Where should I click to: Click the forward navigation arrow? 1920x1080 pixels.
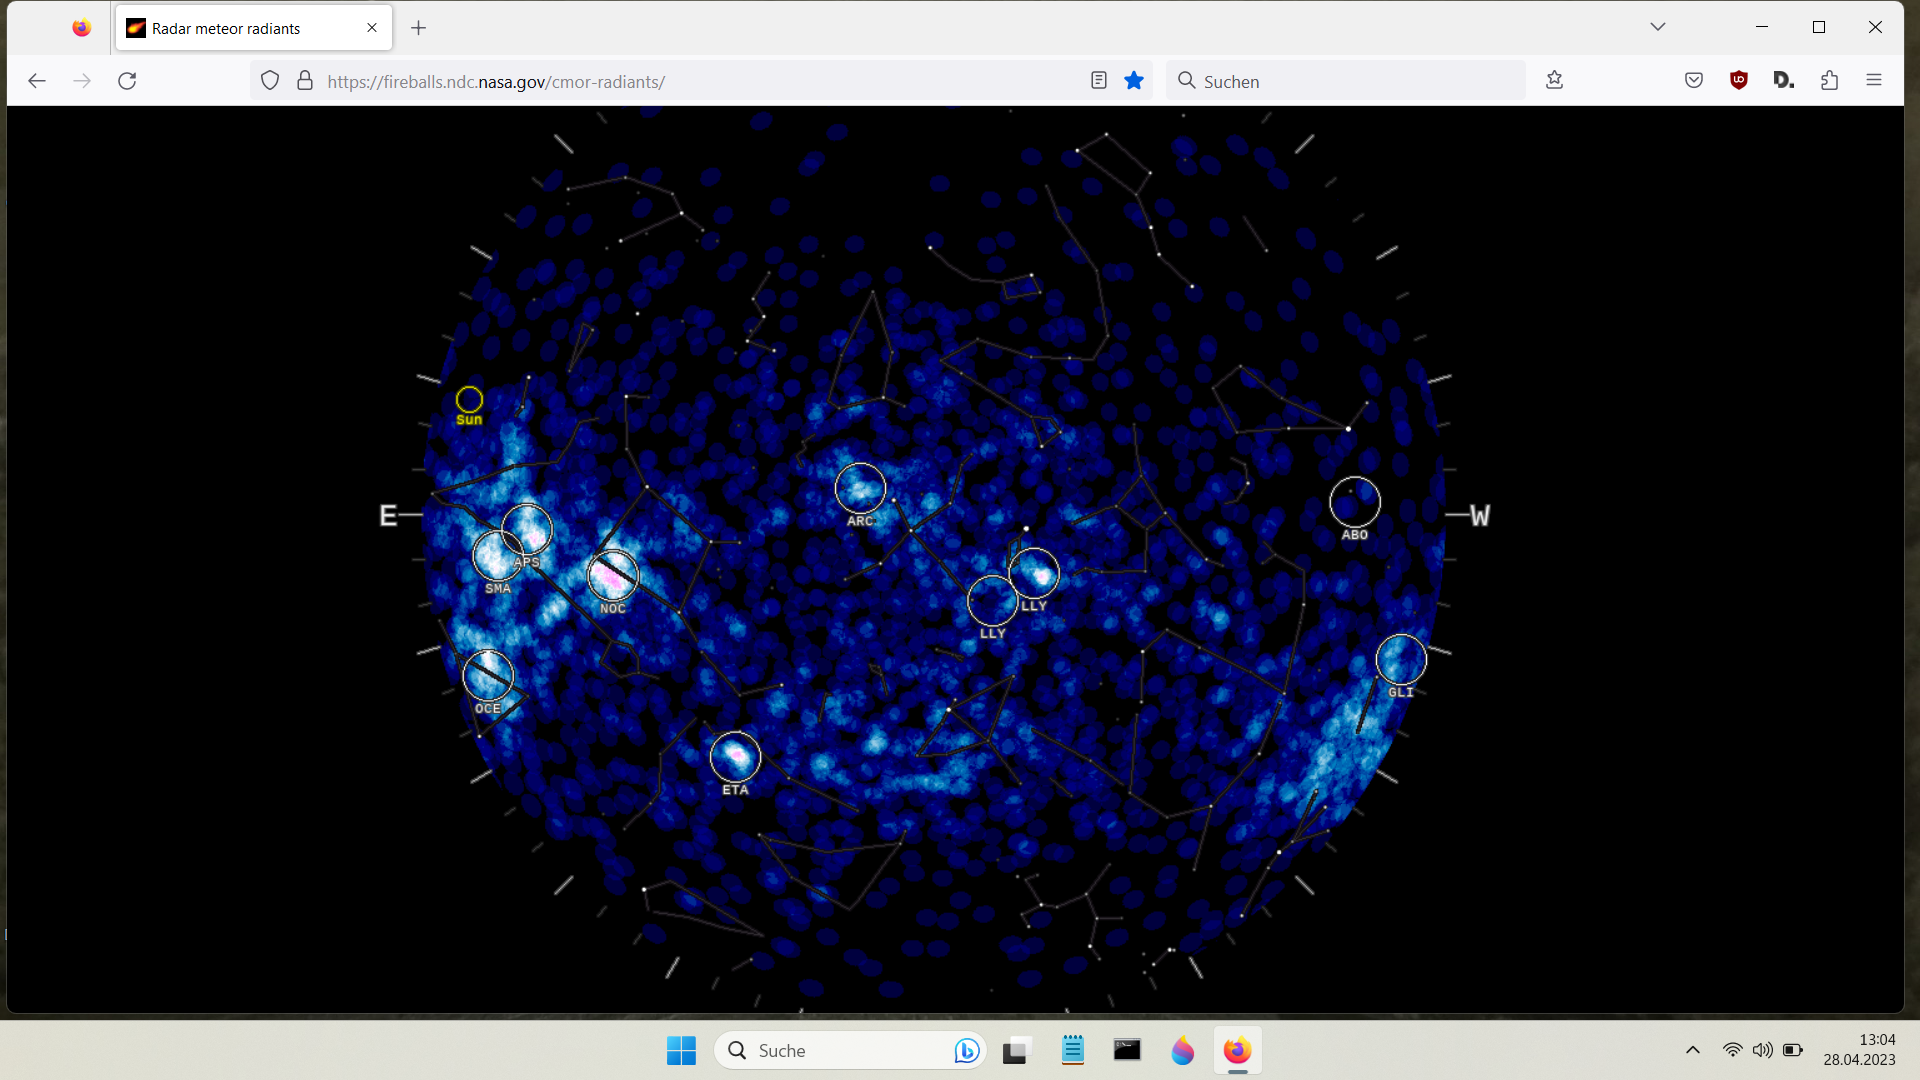[x=82, y=81]
